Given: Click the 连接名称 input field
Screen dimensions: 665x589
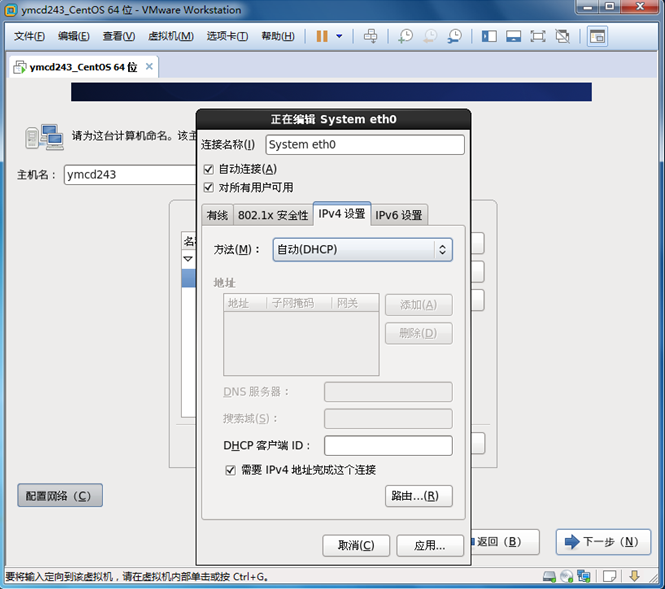Looking at the screenshot, I should (365, 145).
